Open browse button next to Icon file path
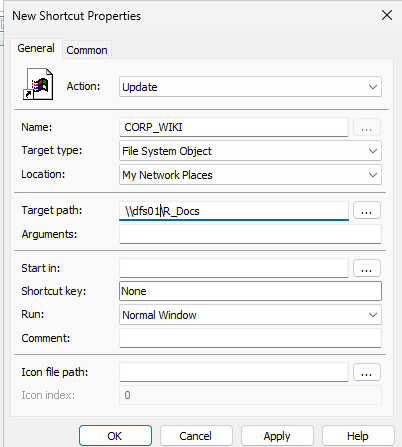The height and width of the screenshot is (447, 402). [367, 372]
